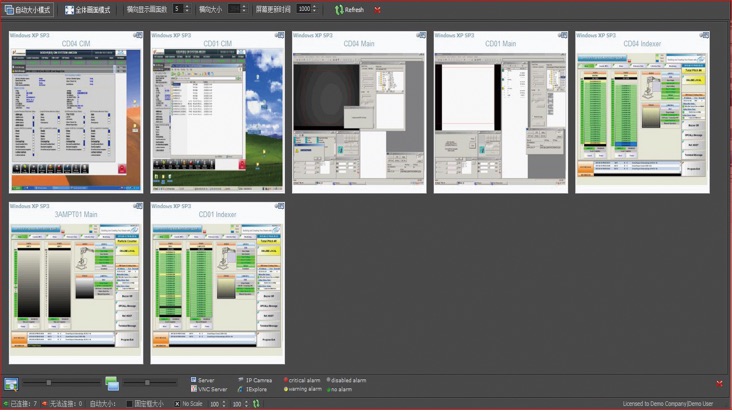This screenshot has height=412, width=732.
Task: Click the monitor icon on CD04 Indexer tile
Action: (704, 36)
